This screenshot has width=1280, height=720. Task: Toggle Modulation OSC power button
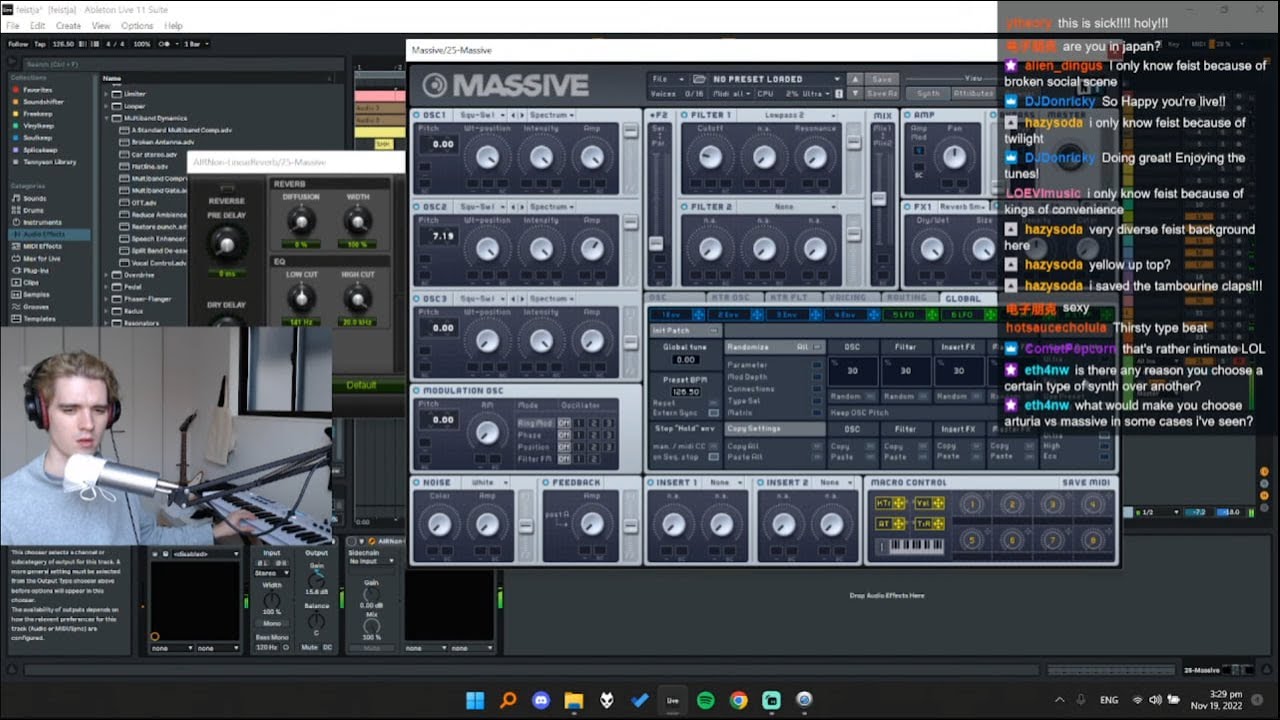pos(417,390)
